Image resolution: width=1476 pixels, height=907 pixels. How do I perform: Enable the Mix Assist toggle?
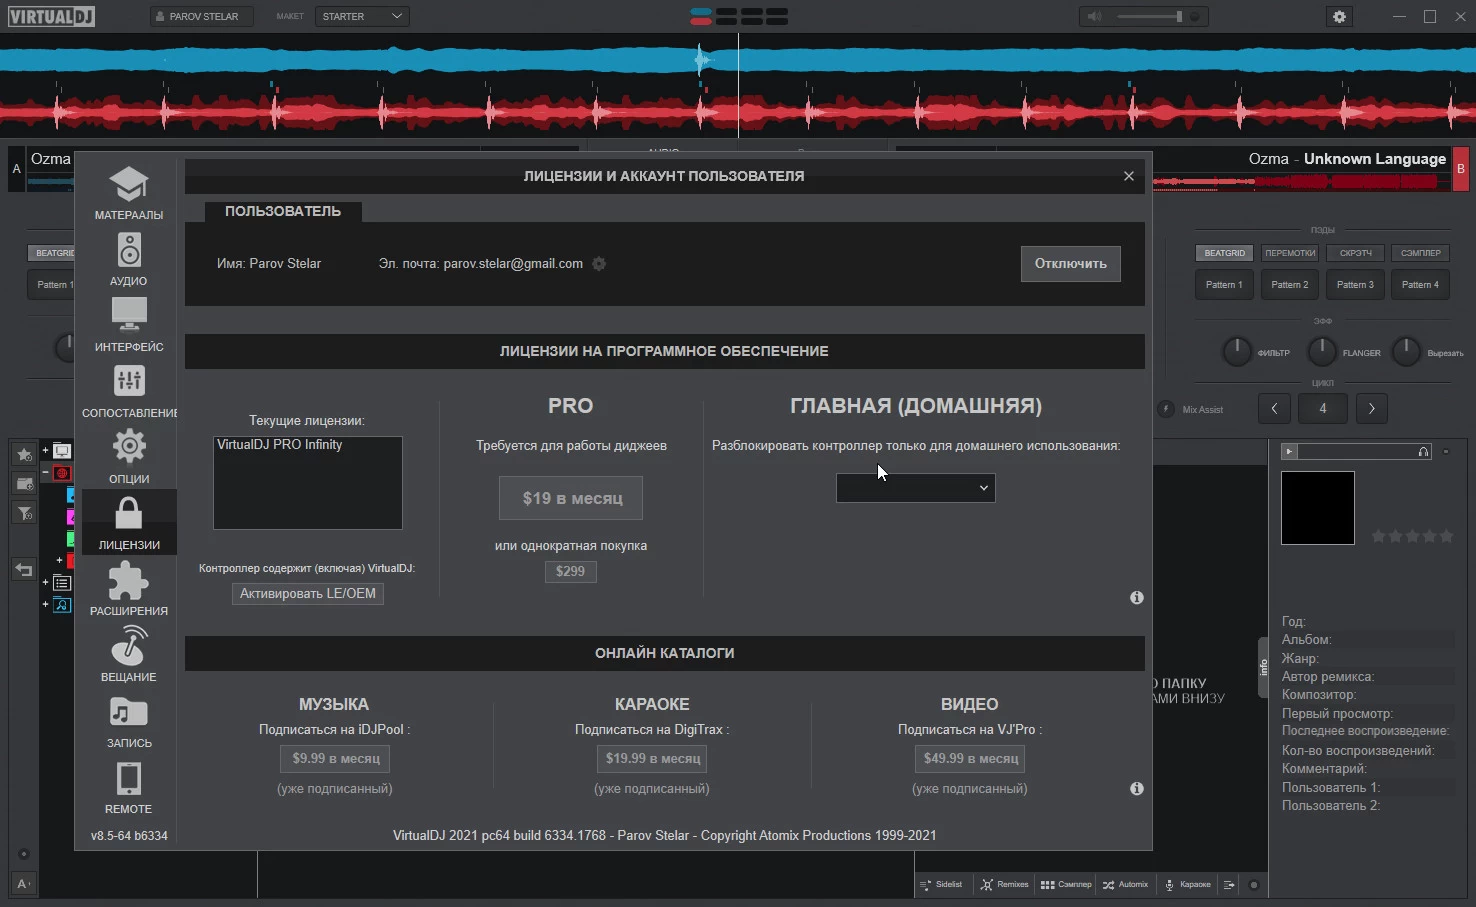tap(1166, 409)
